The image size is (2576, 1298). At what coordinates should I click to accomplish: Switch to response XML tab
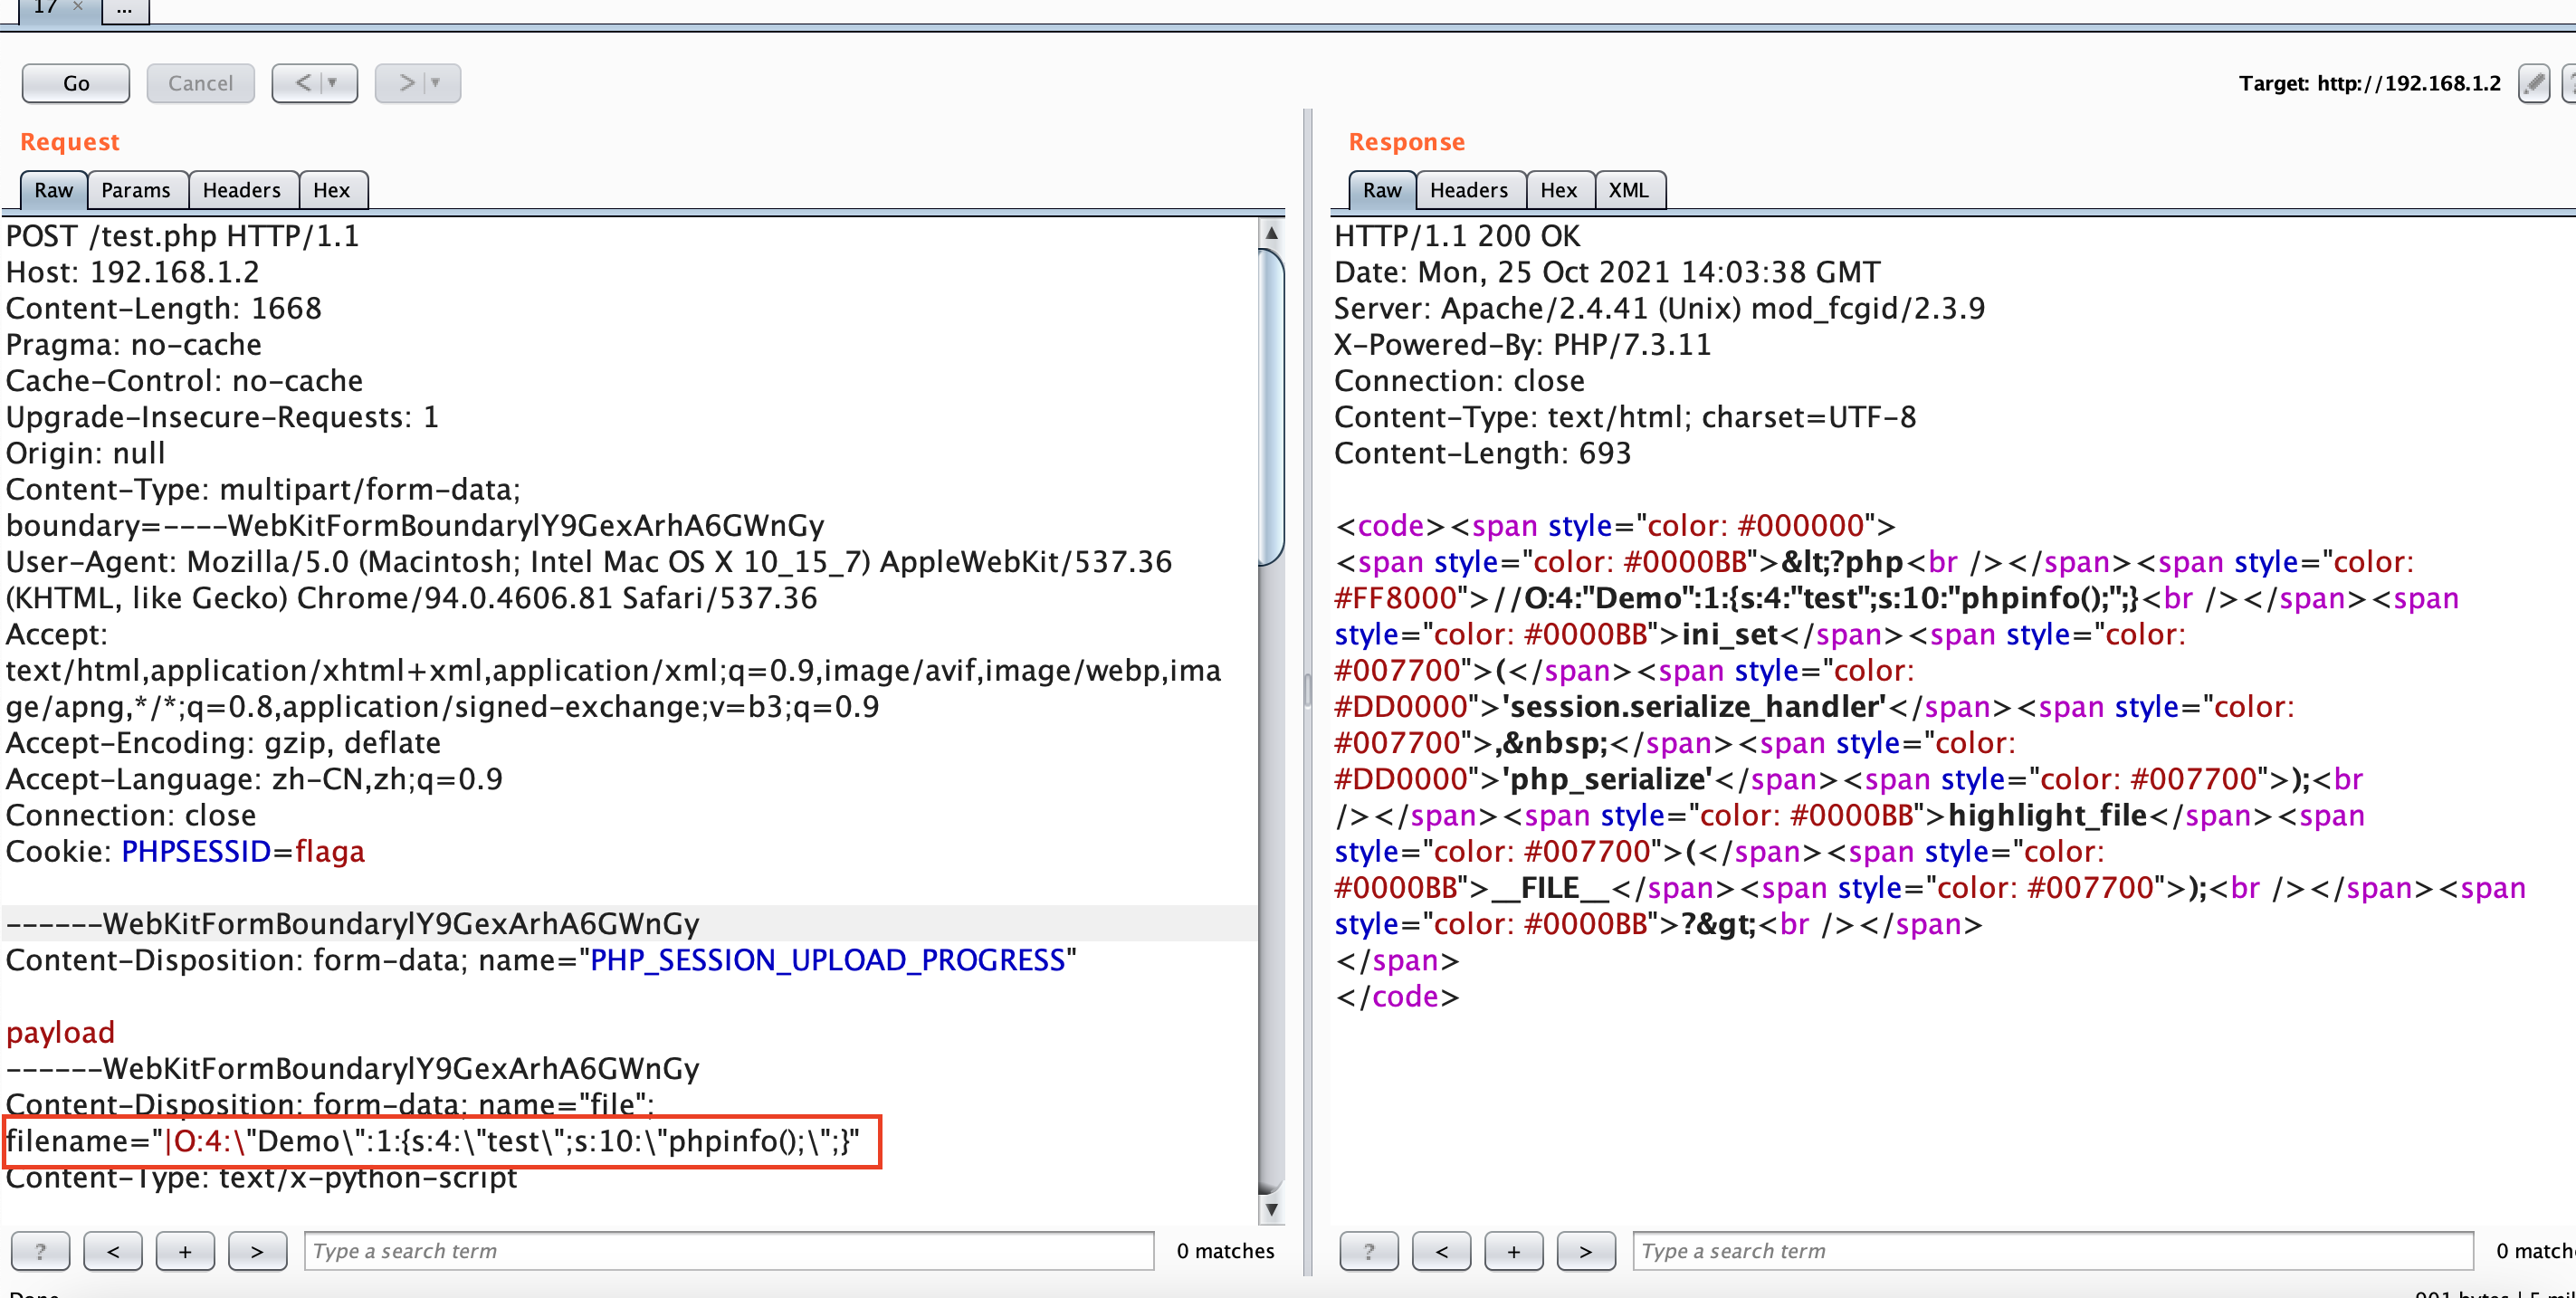[1628, 190]
